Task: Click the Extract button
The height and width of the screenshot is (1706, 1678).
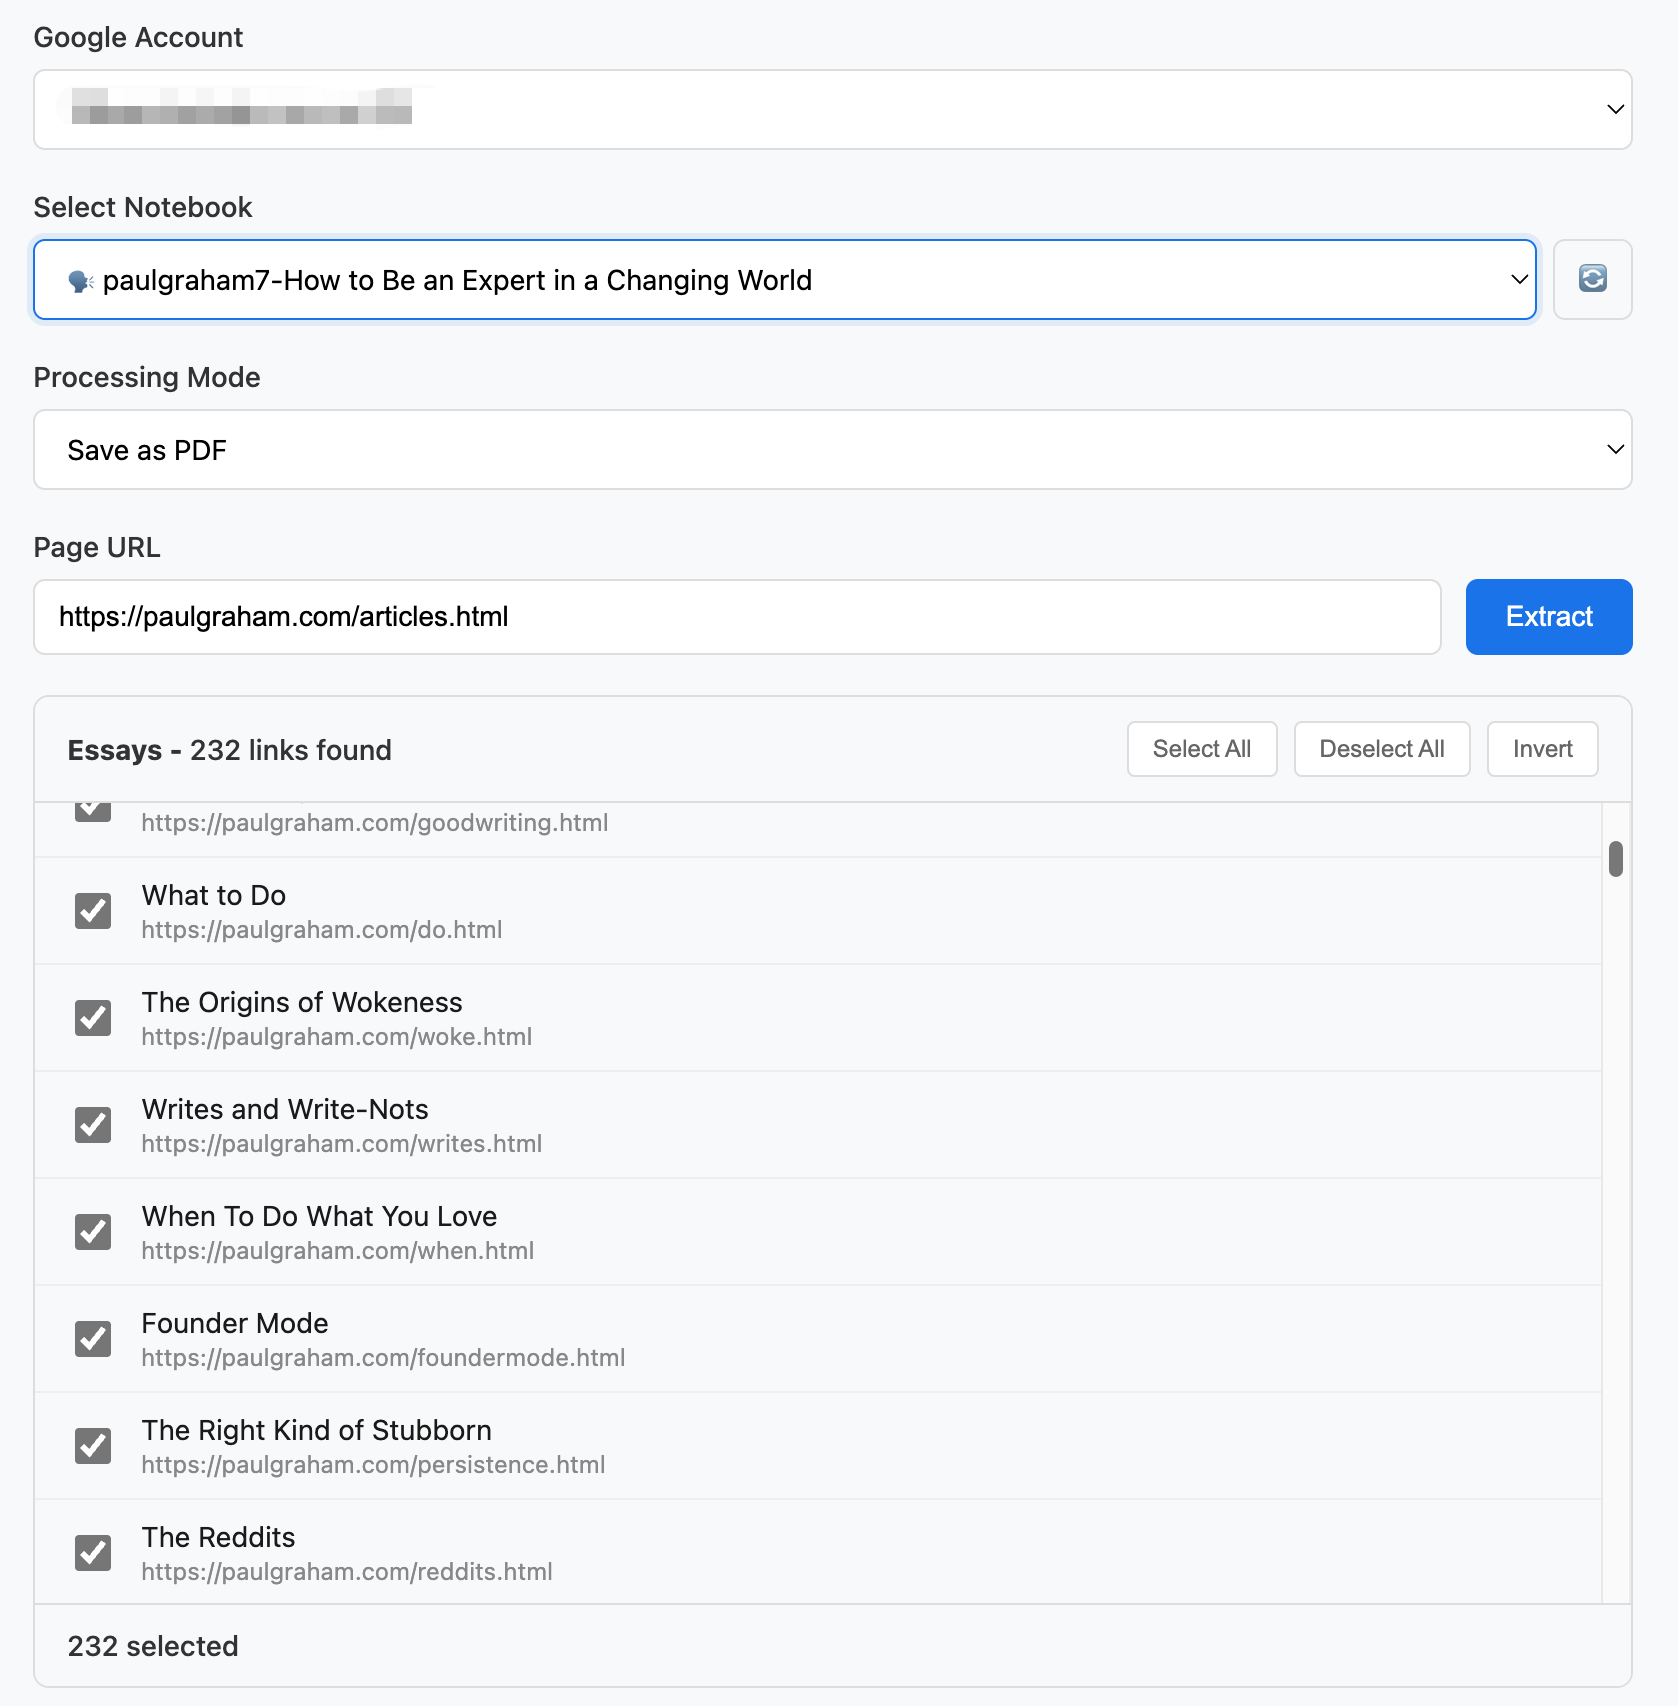Action: (1549, 617)
